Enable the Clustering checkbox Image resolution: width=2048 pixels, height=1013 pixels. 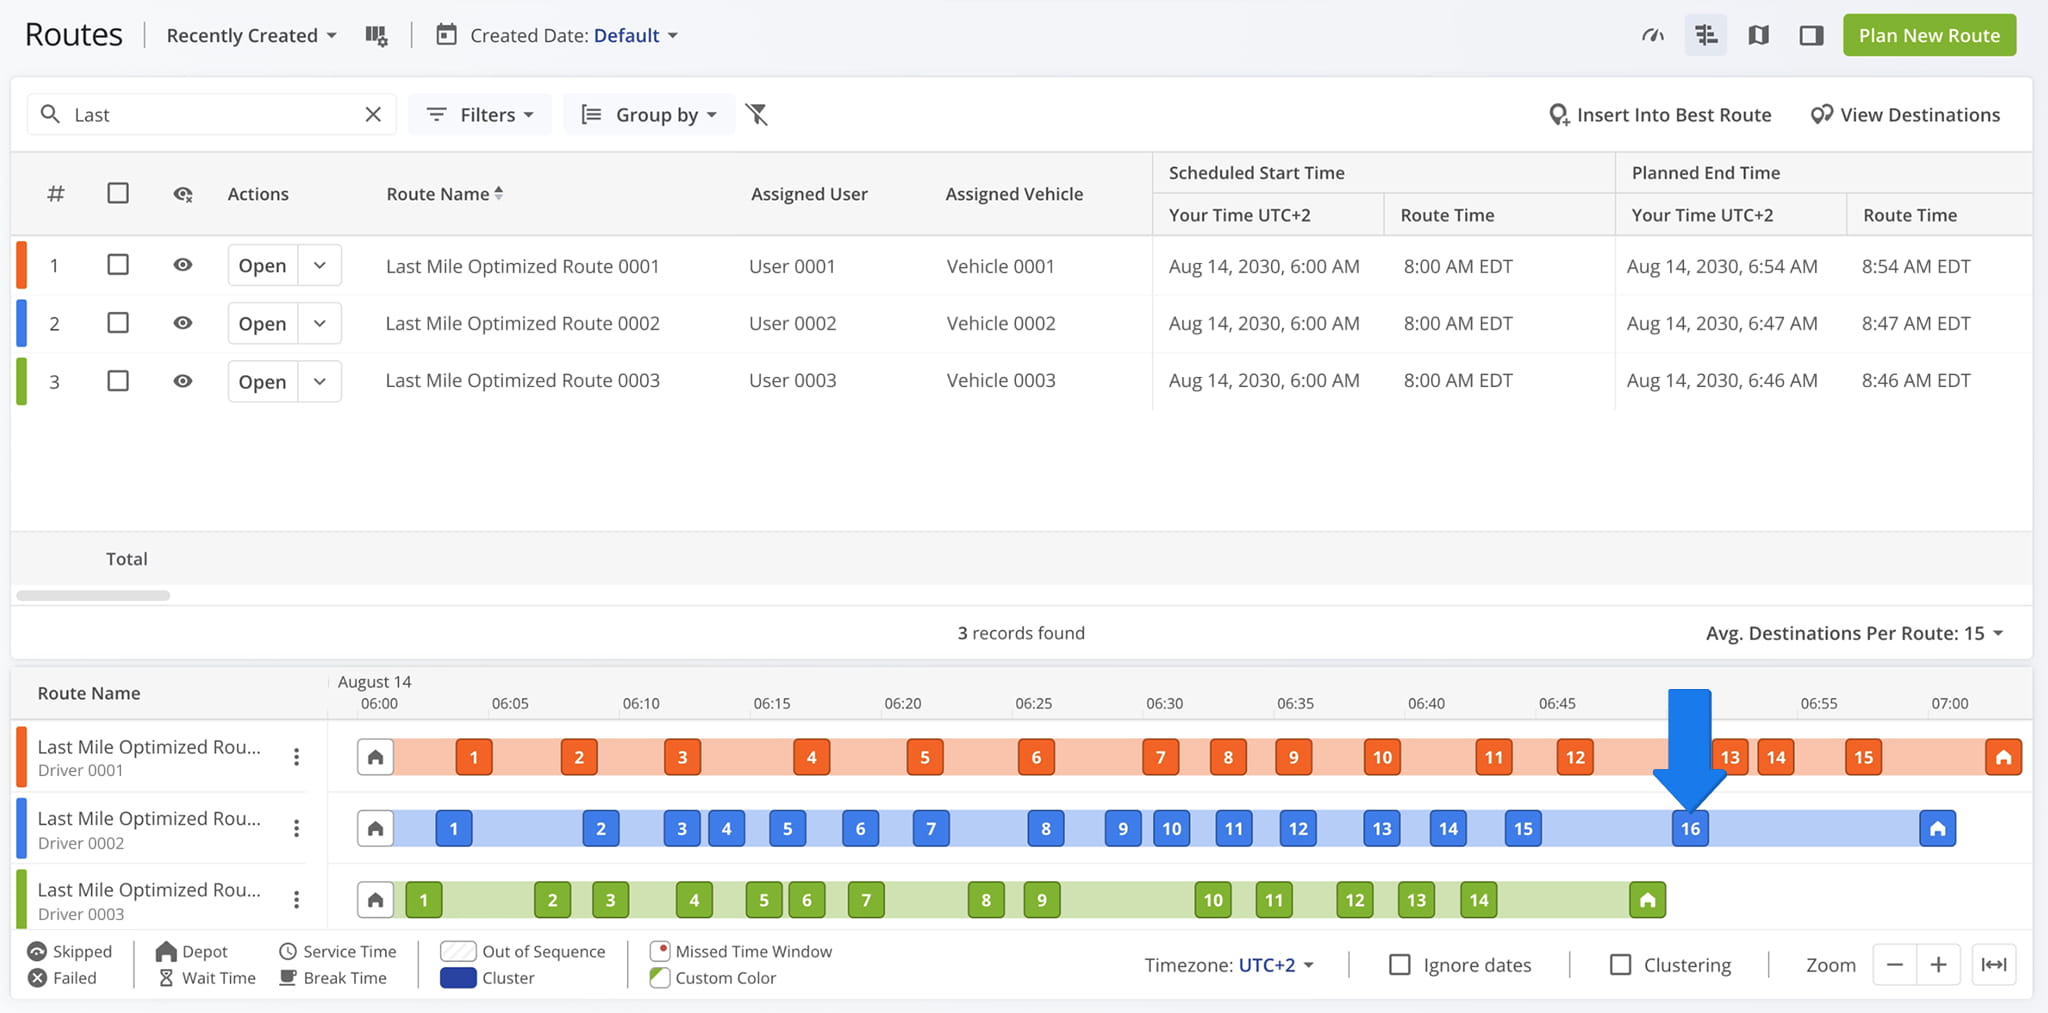(1620, 964)
